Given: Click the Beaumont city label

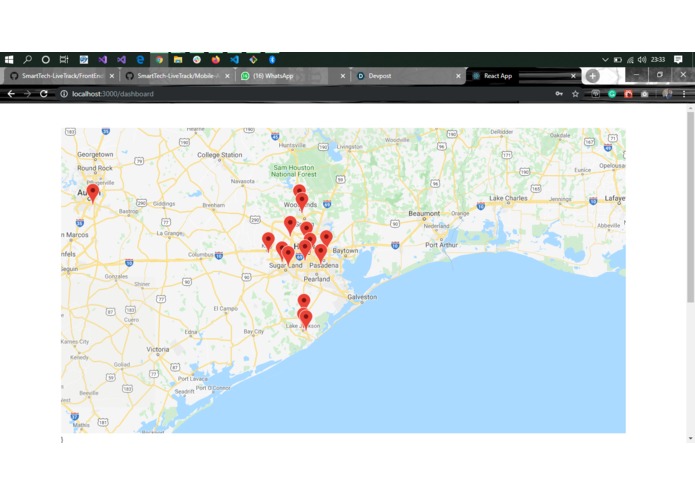Looking at the screenshot, I should (x=424, y=214).
